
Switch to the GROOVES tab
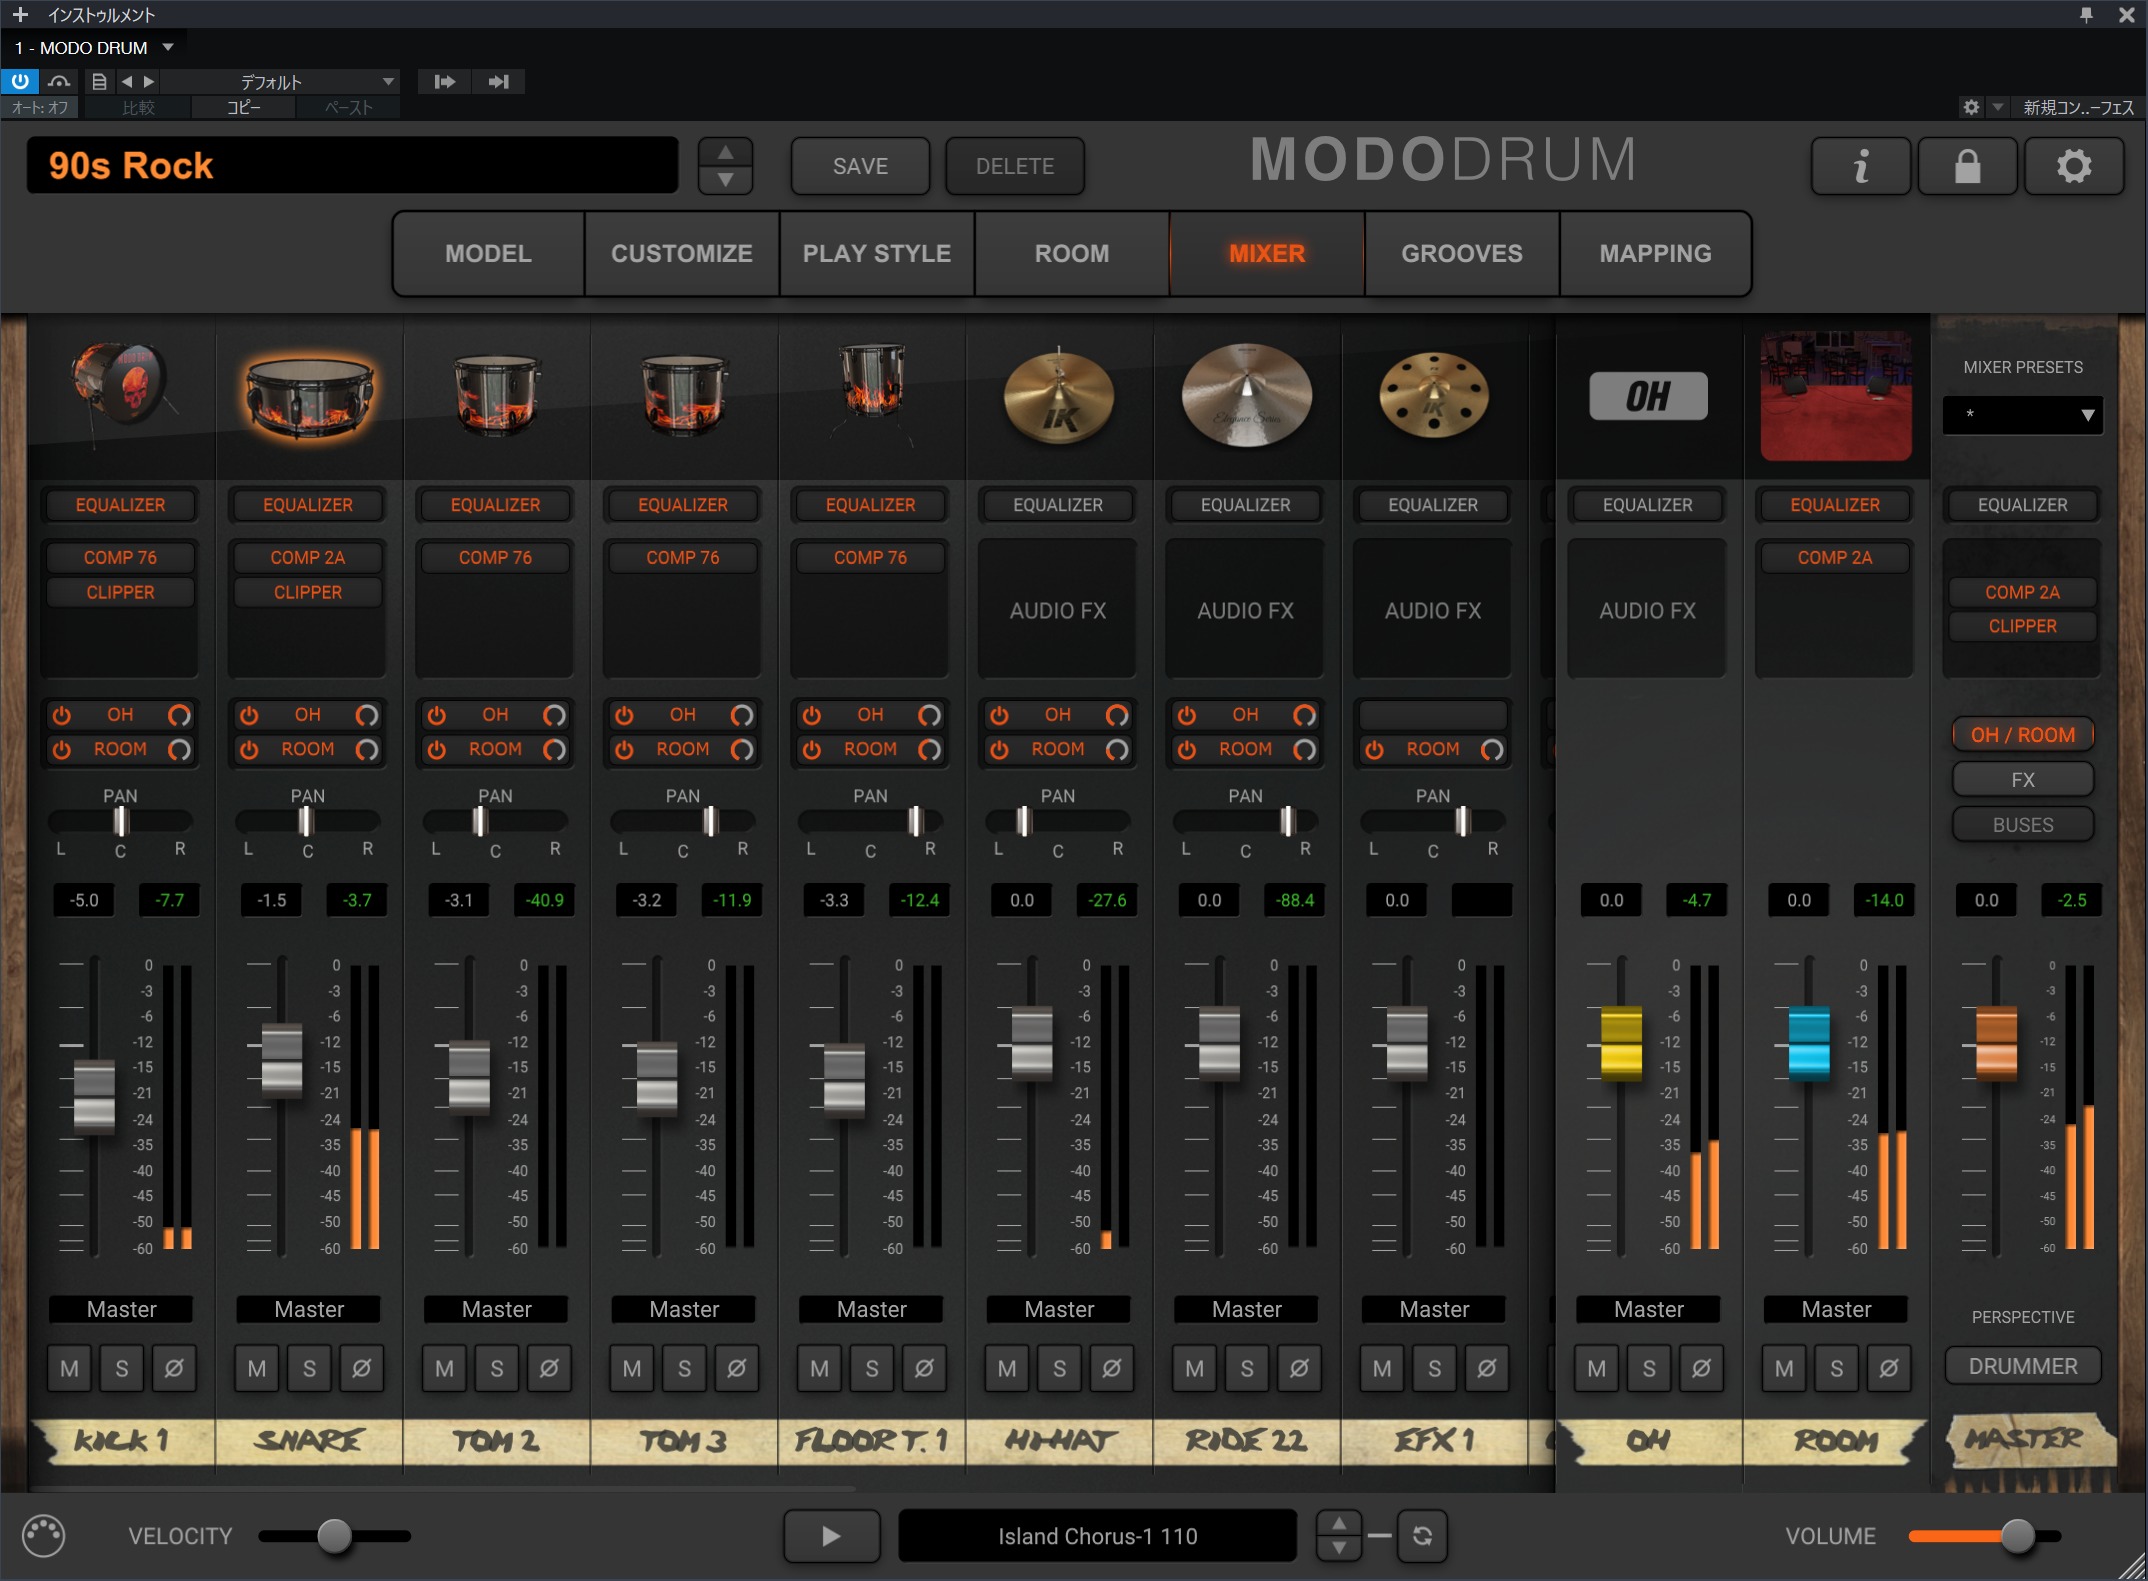pyautogui.click(x=1462, y=254)
